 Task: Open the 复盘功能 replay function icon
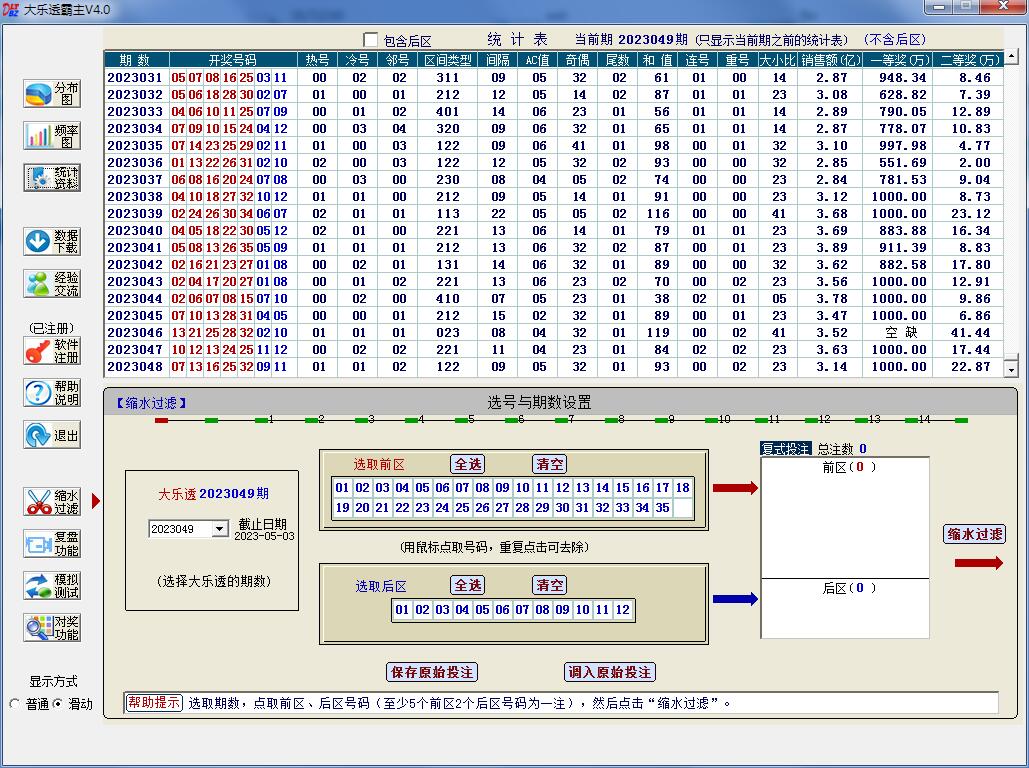pyautogui.click(x=52, y=544)
